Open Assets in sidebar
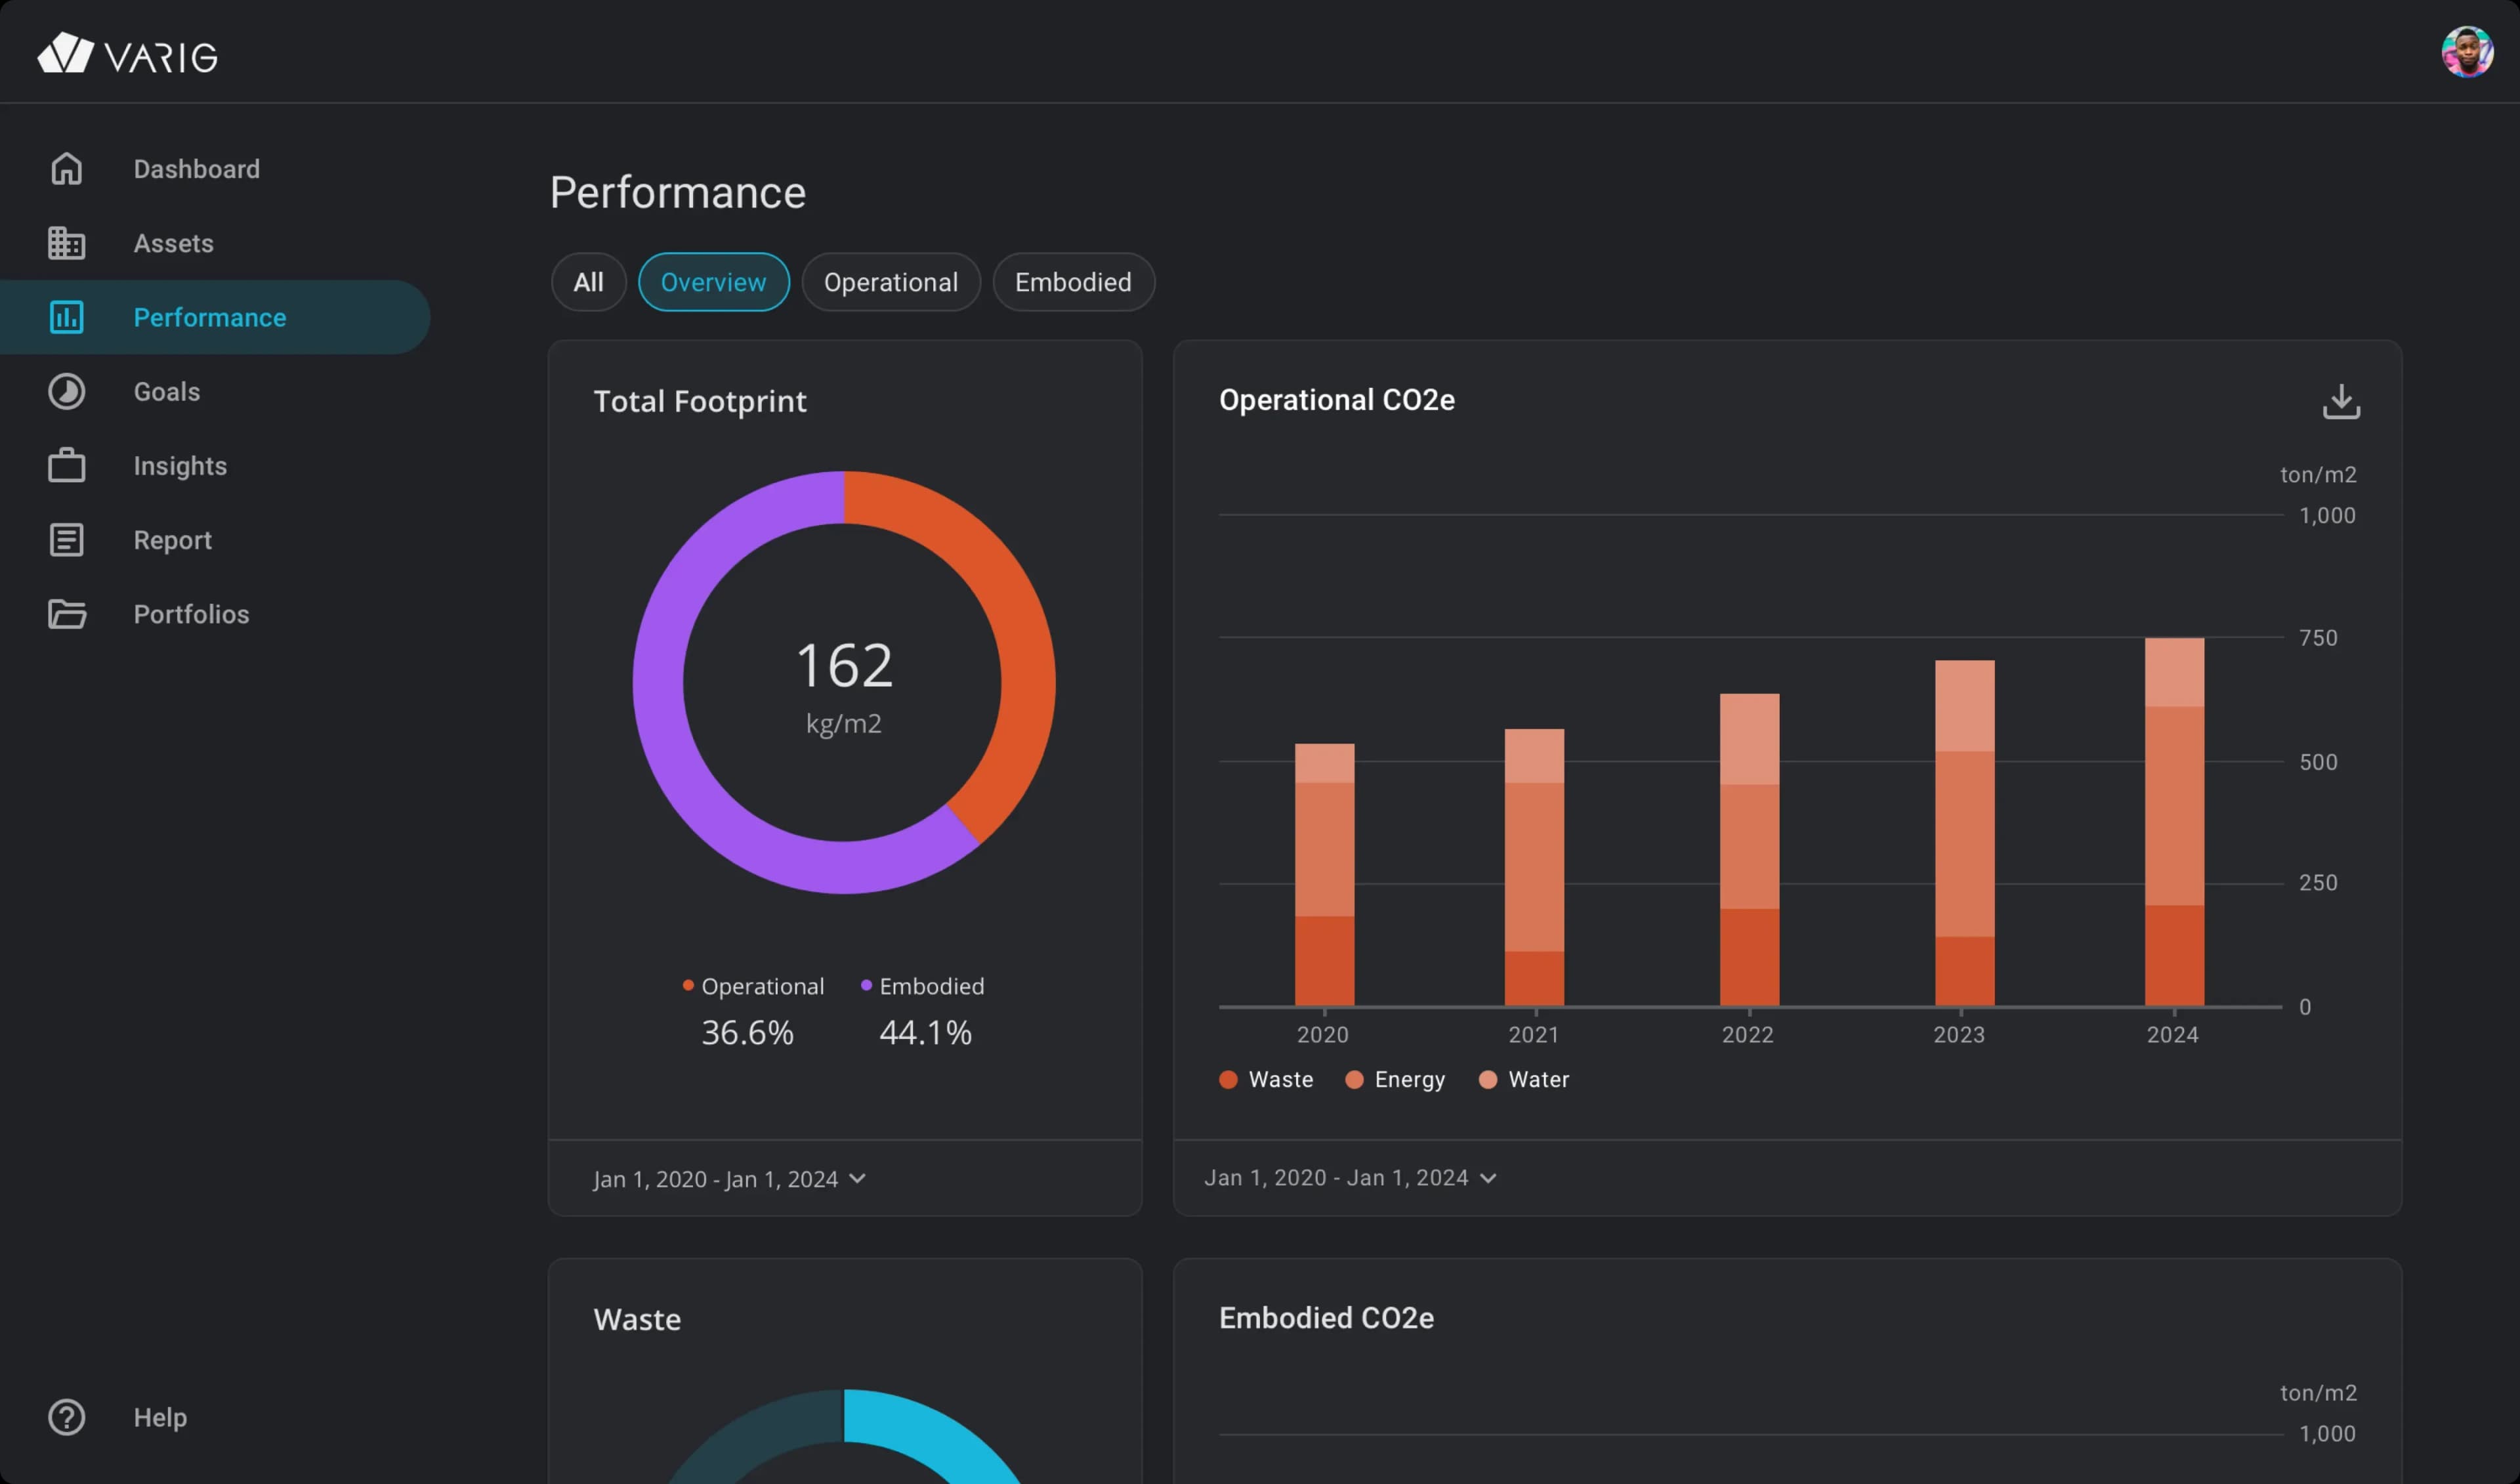The width and height of the screenshot is (2520, 1484). (x=173, y=243)
